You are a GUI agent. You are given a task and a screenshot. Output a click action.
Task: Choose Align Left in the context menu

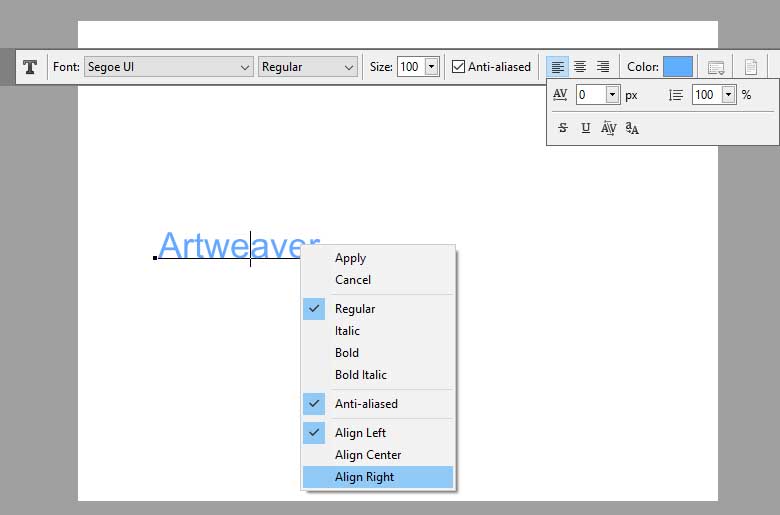[x=378, y=432]
